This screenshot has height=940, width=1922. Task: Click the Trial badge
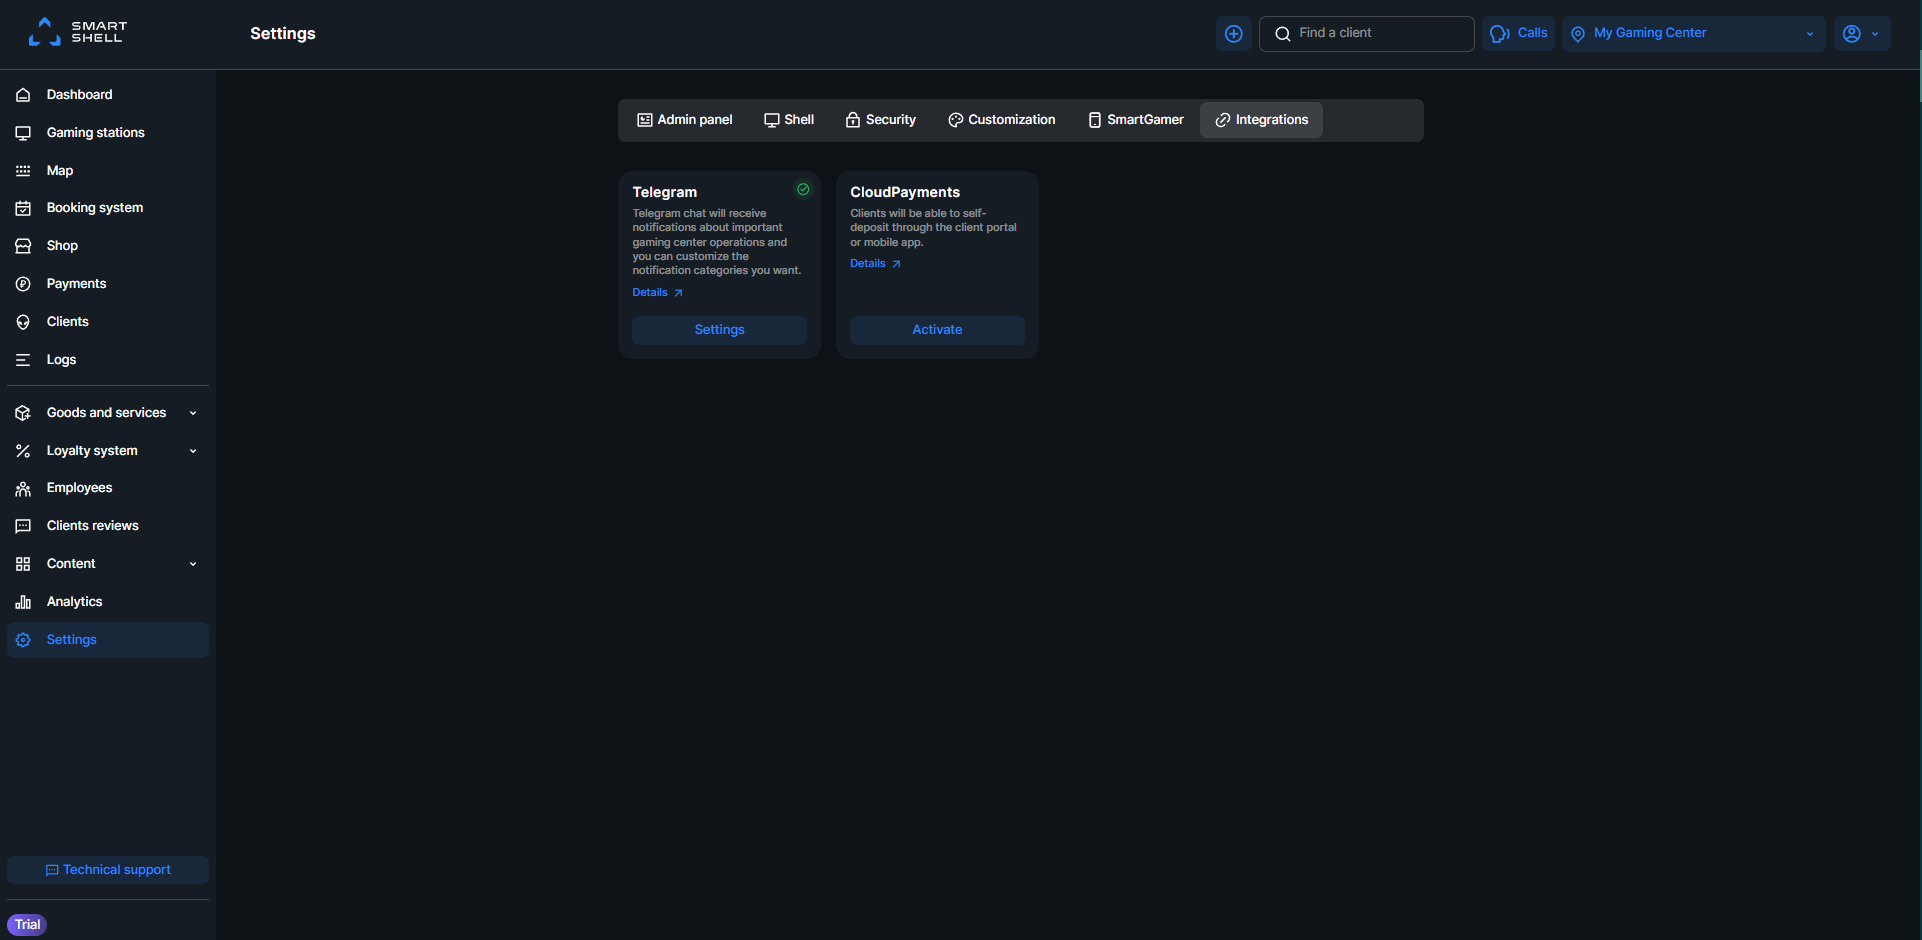pos(27,925)
